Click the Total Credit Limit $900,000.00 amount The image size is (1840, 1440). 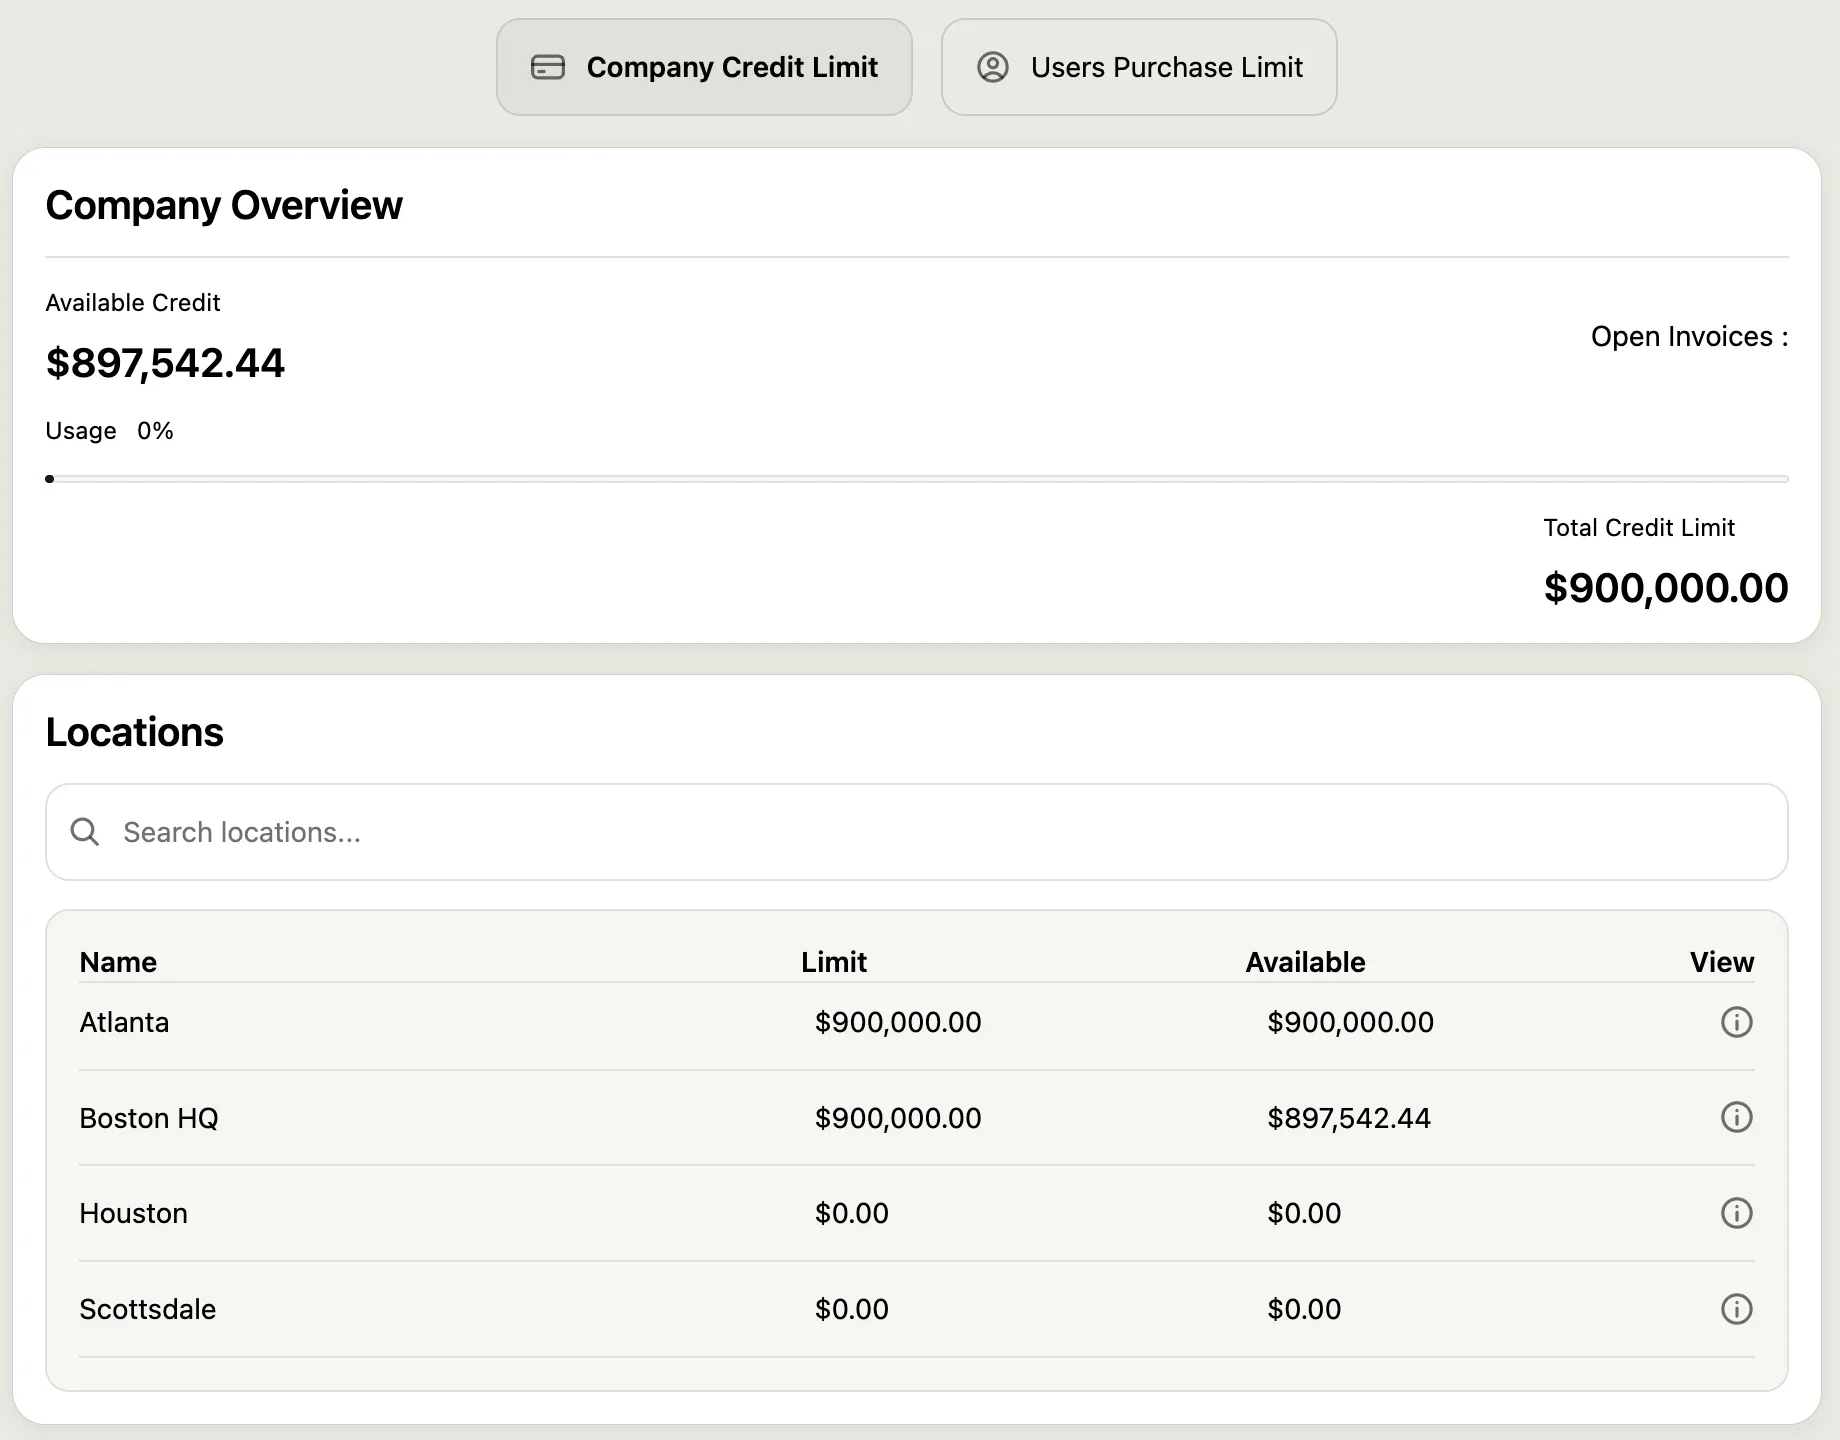(x=1666, y=588)
